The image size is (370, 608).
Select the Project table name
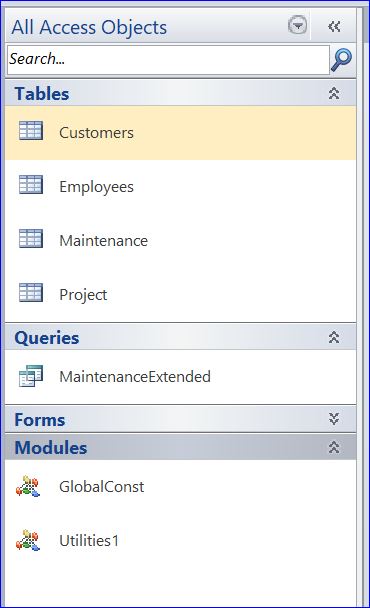pos(83,295)
